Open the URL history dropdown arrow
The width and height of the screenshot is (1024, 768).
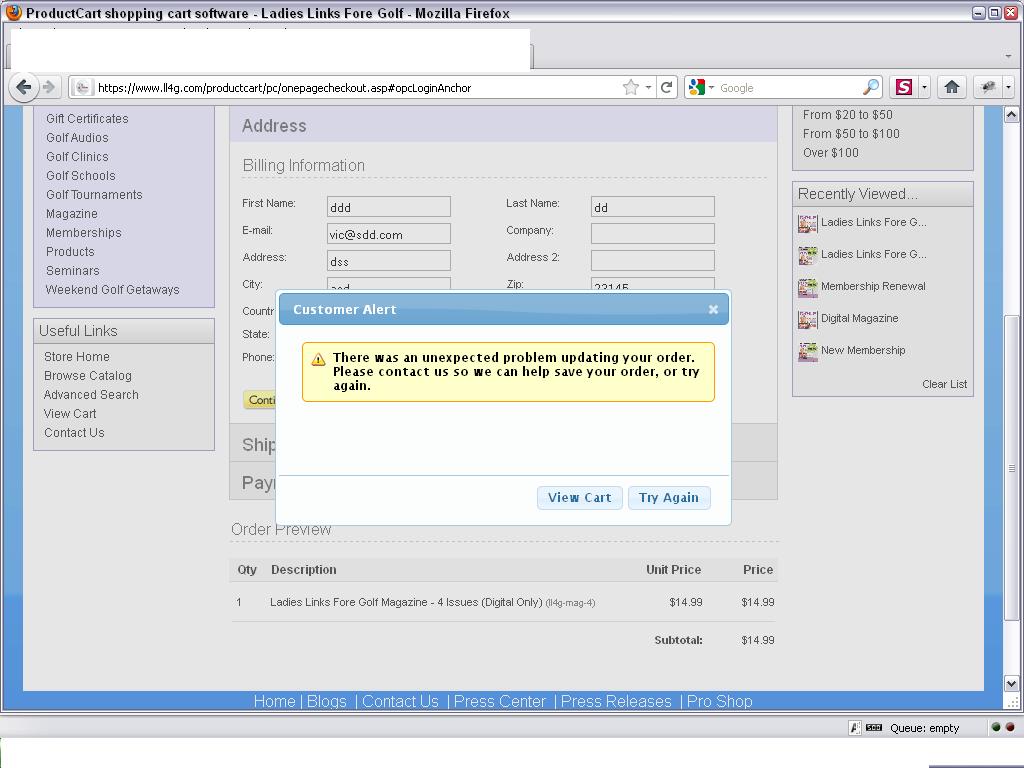[x=648, y=88]
